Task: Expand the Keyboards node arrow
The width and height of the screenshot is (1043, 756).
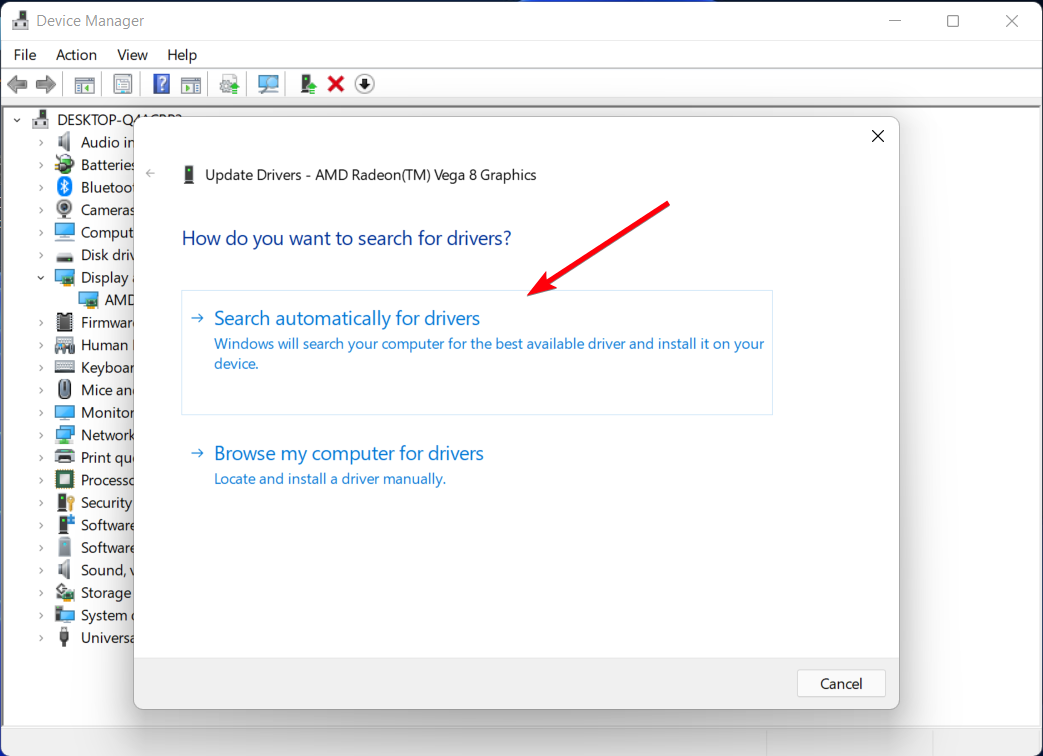Action: point(41,368)
